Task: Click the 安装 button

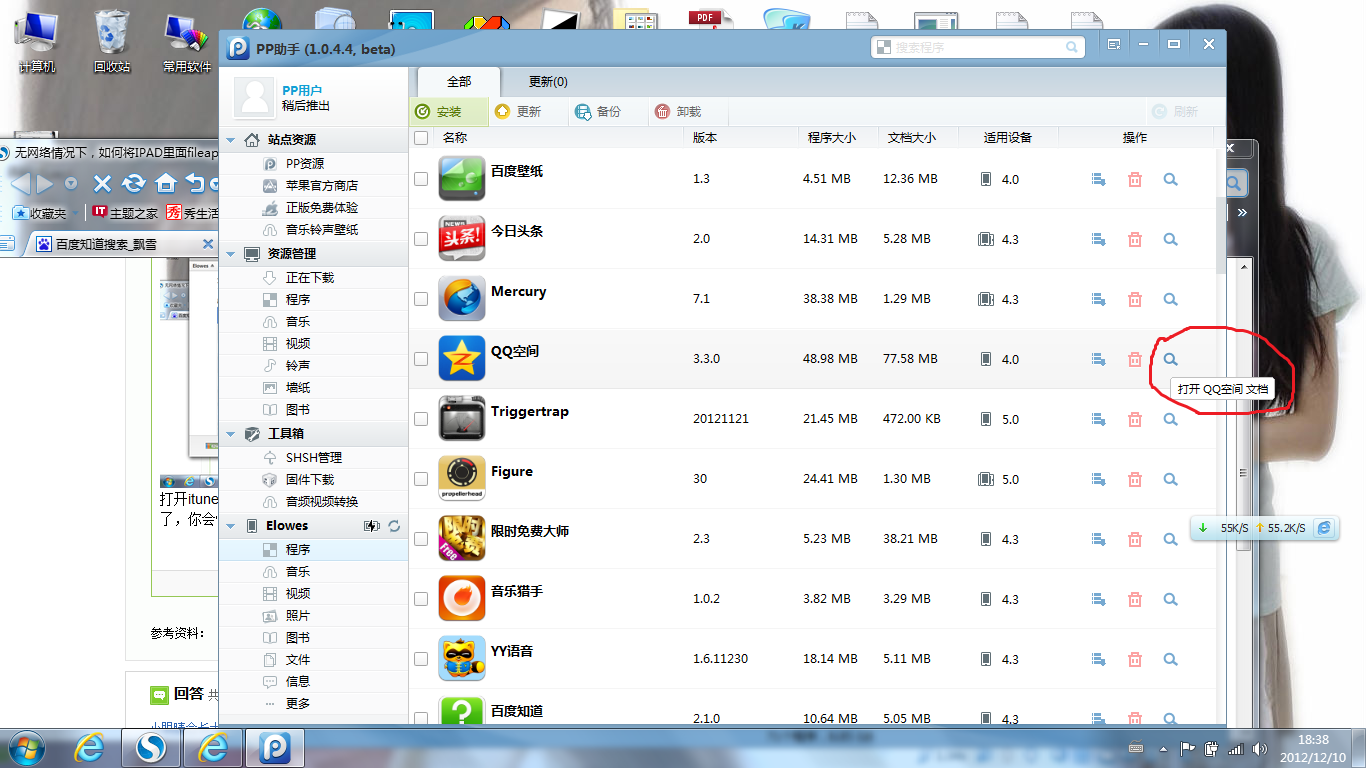Action: [449, 112]
